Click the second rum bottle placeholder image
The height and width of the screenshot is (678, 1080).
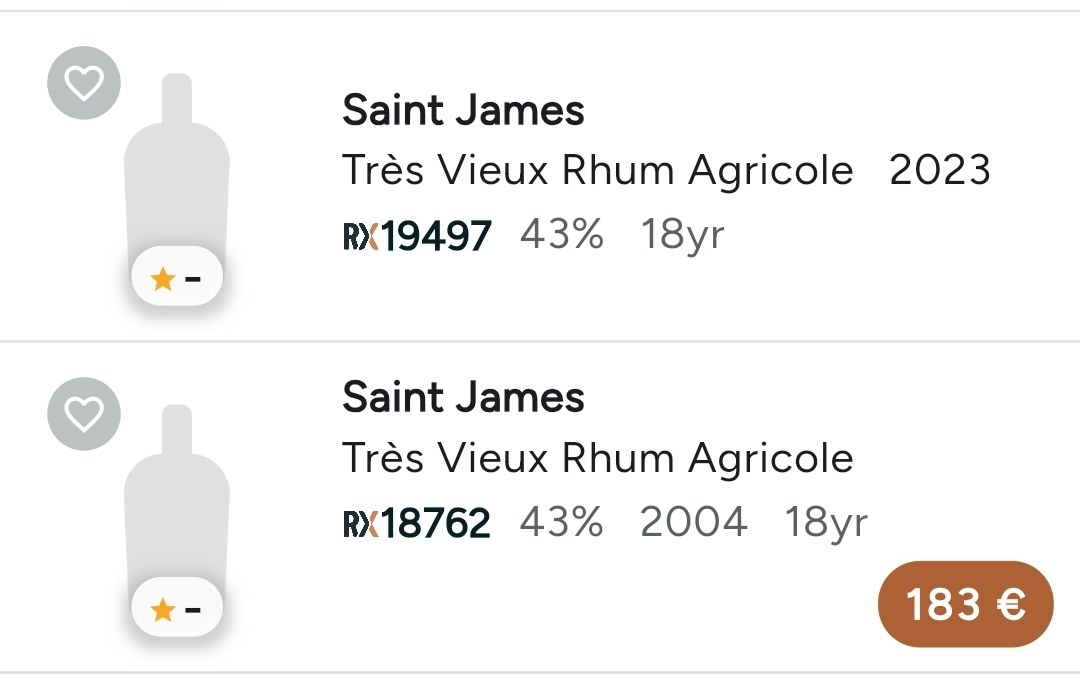tap(177, 500)
